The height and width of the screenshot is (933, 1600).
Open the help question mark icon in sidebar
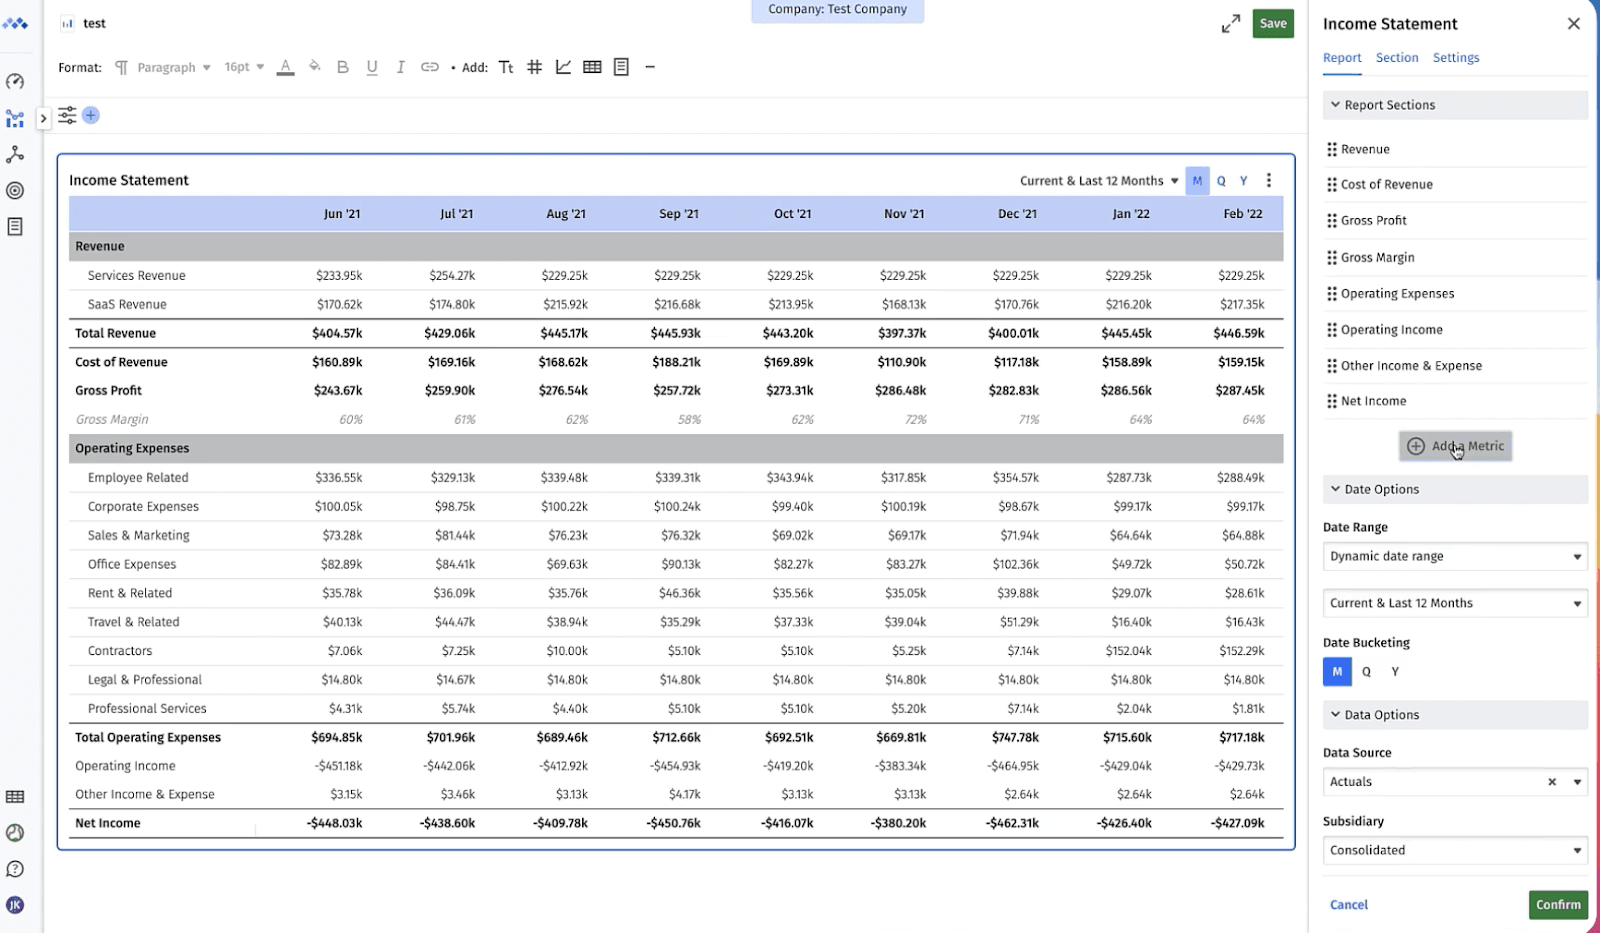click(15, 869)
